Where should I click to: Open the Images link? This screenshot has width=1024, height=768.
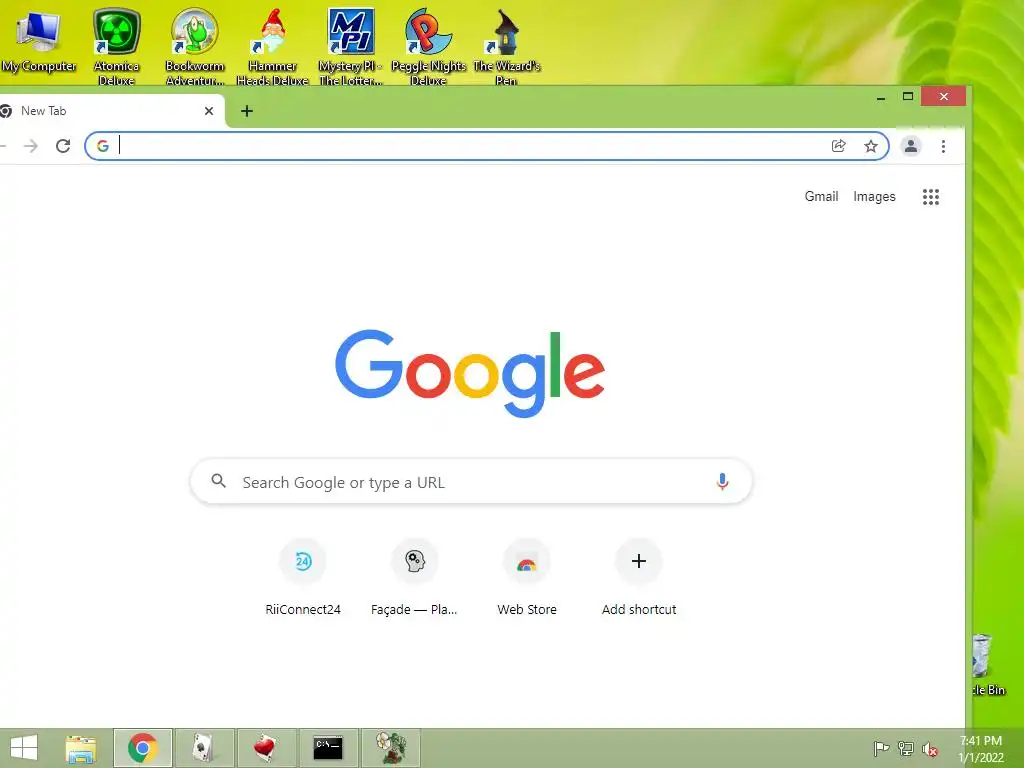[x=874, y=197]
